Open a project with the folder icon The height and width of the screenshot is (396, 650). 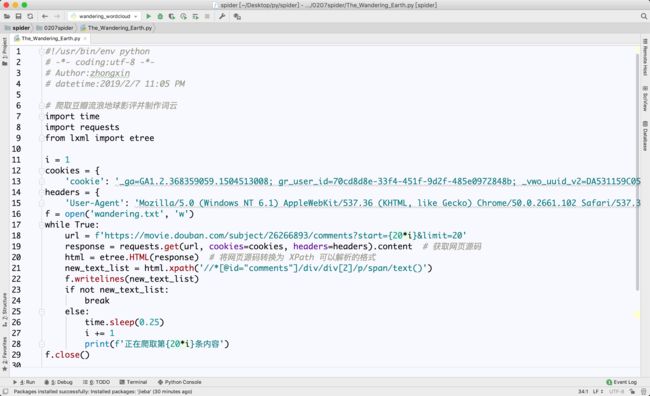tap(7, 16)
